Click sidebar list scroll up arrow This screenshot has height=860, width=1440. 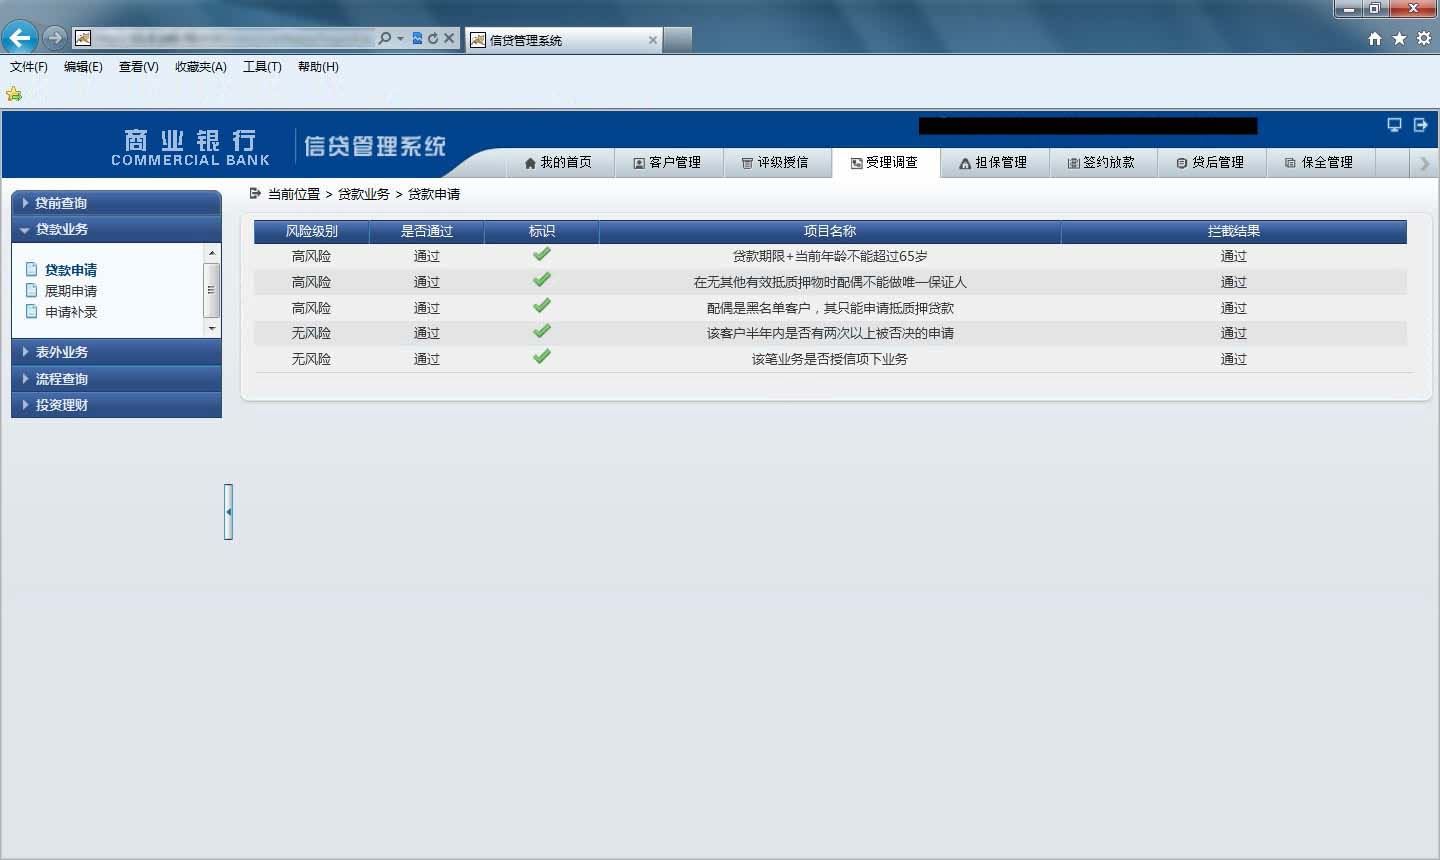(211, 253)
